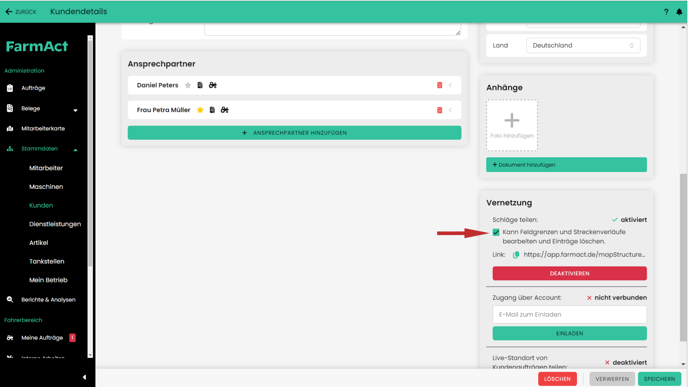Click the Mitarbeiterkarte map icon
Viewport: 688px width, 387px height.
[x=10, y=129]
